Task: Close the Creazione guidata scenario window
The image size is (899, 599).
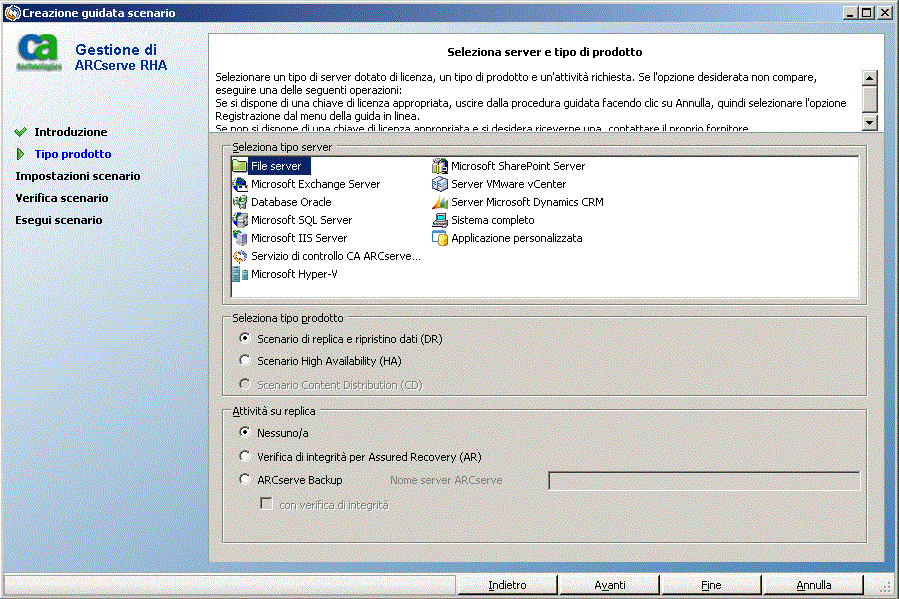Action: click(885, 13)
